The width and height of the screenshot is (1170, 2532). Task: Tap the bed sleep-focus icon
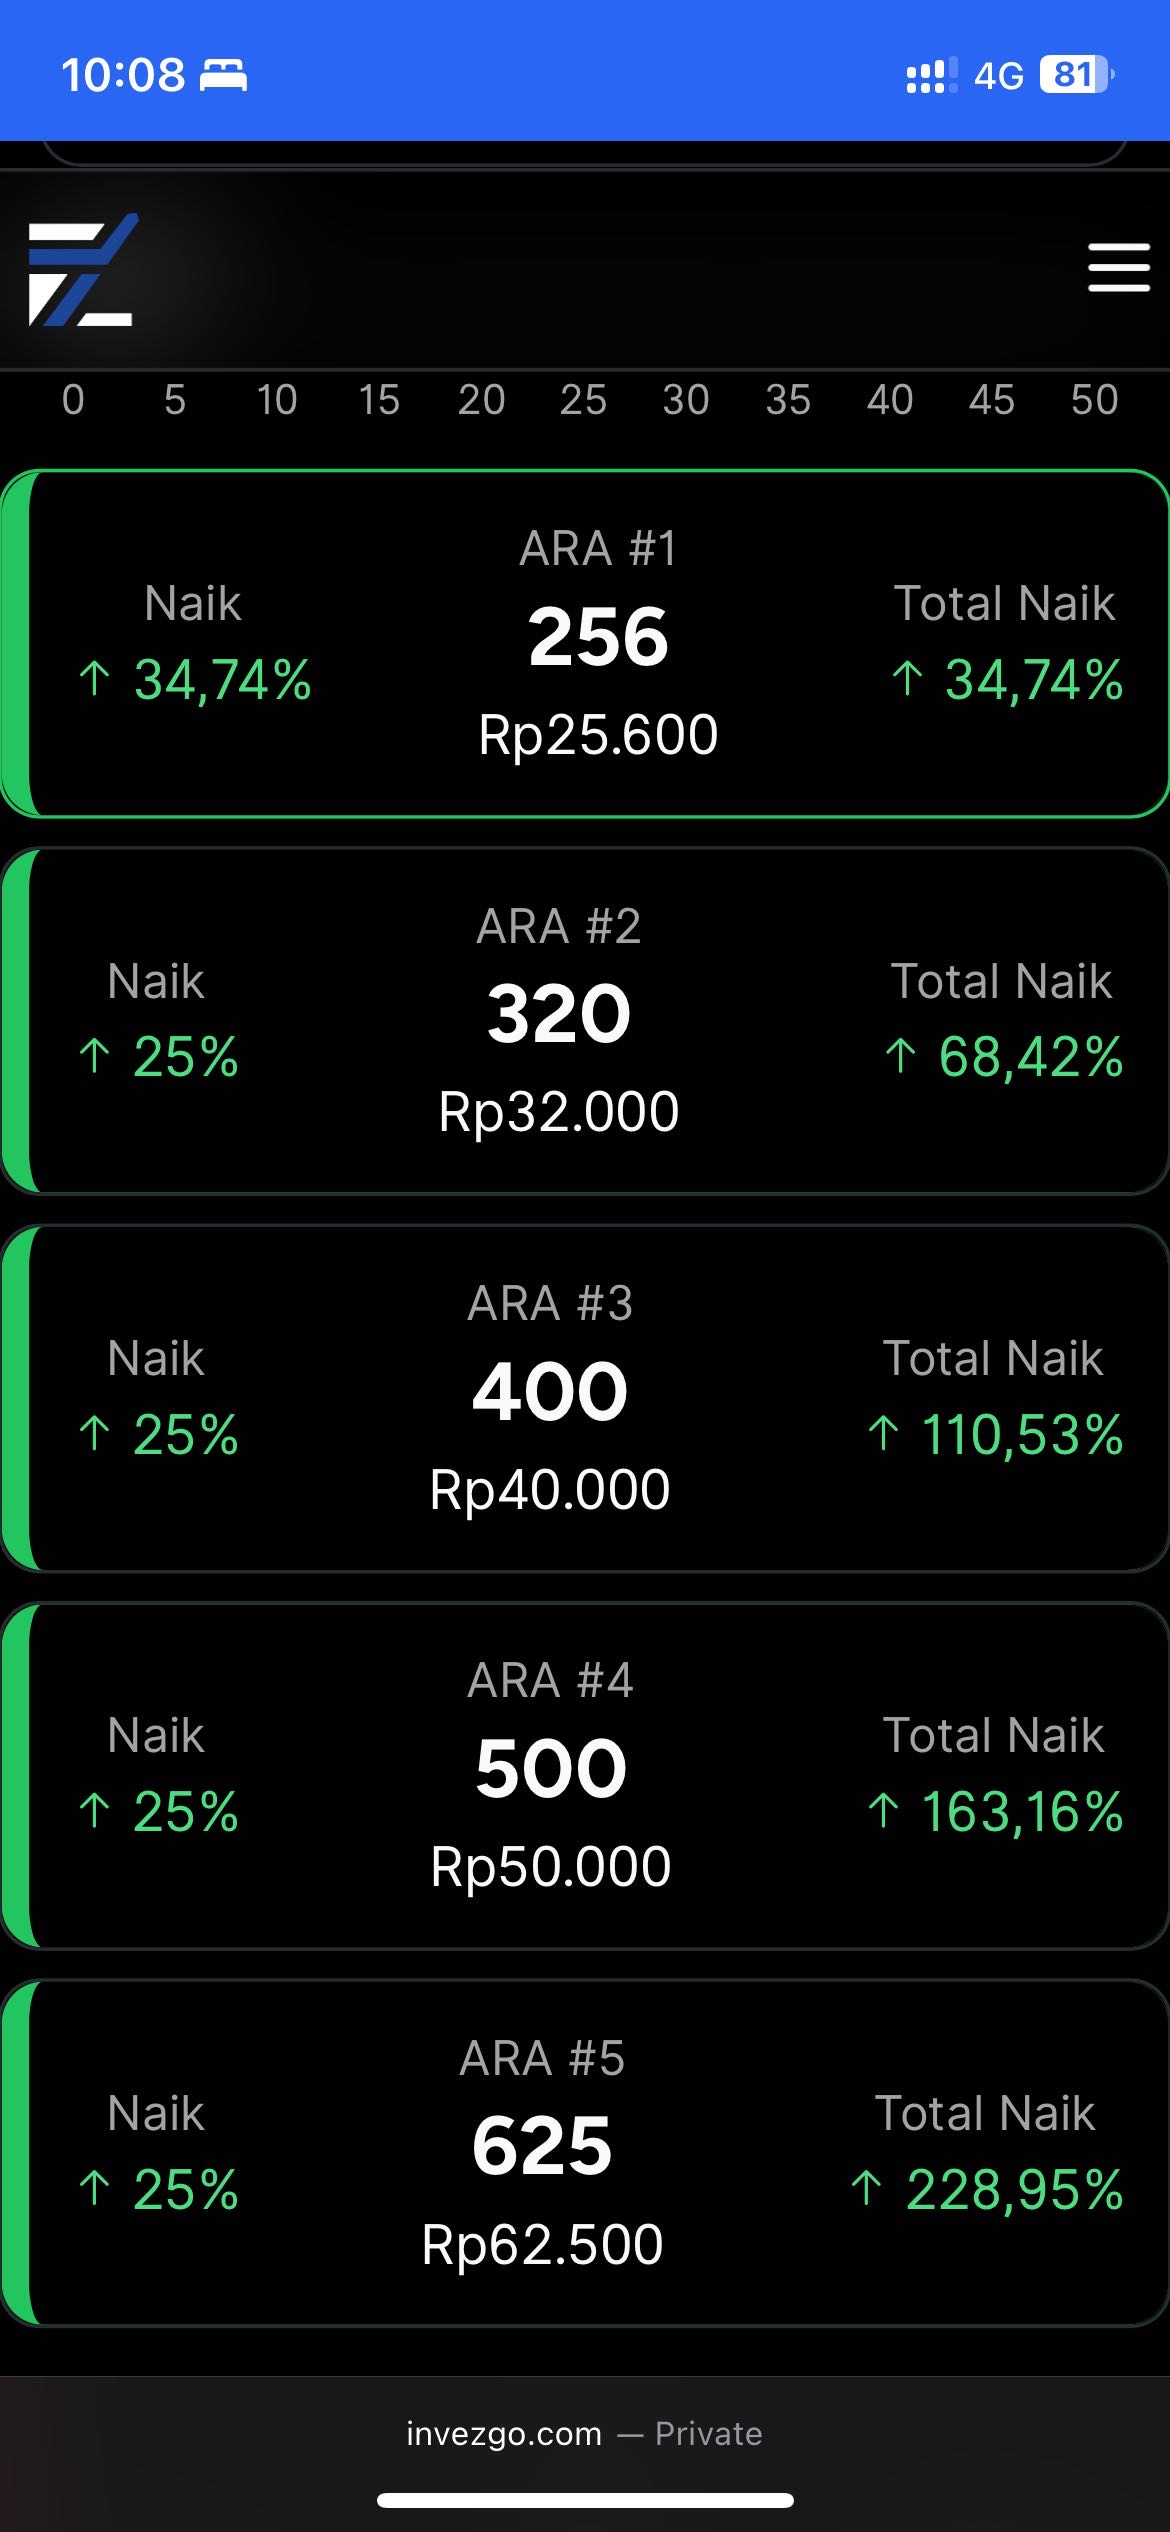(x=223, y=76)
